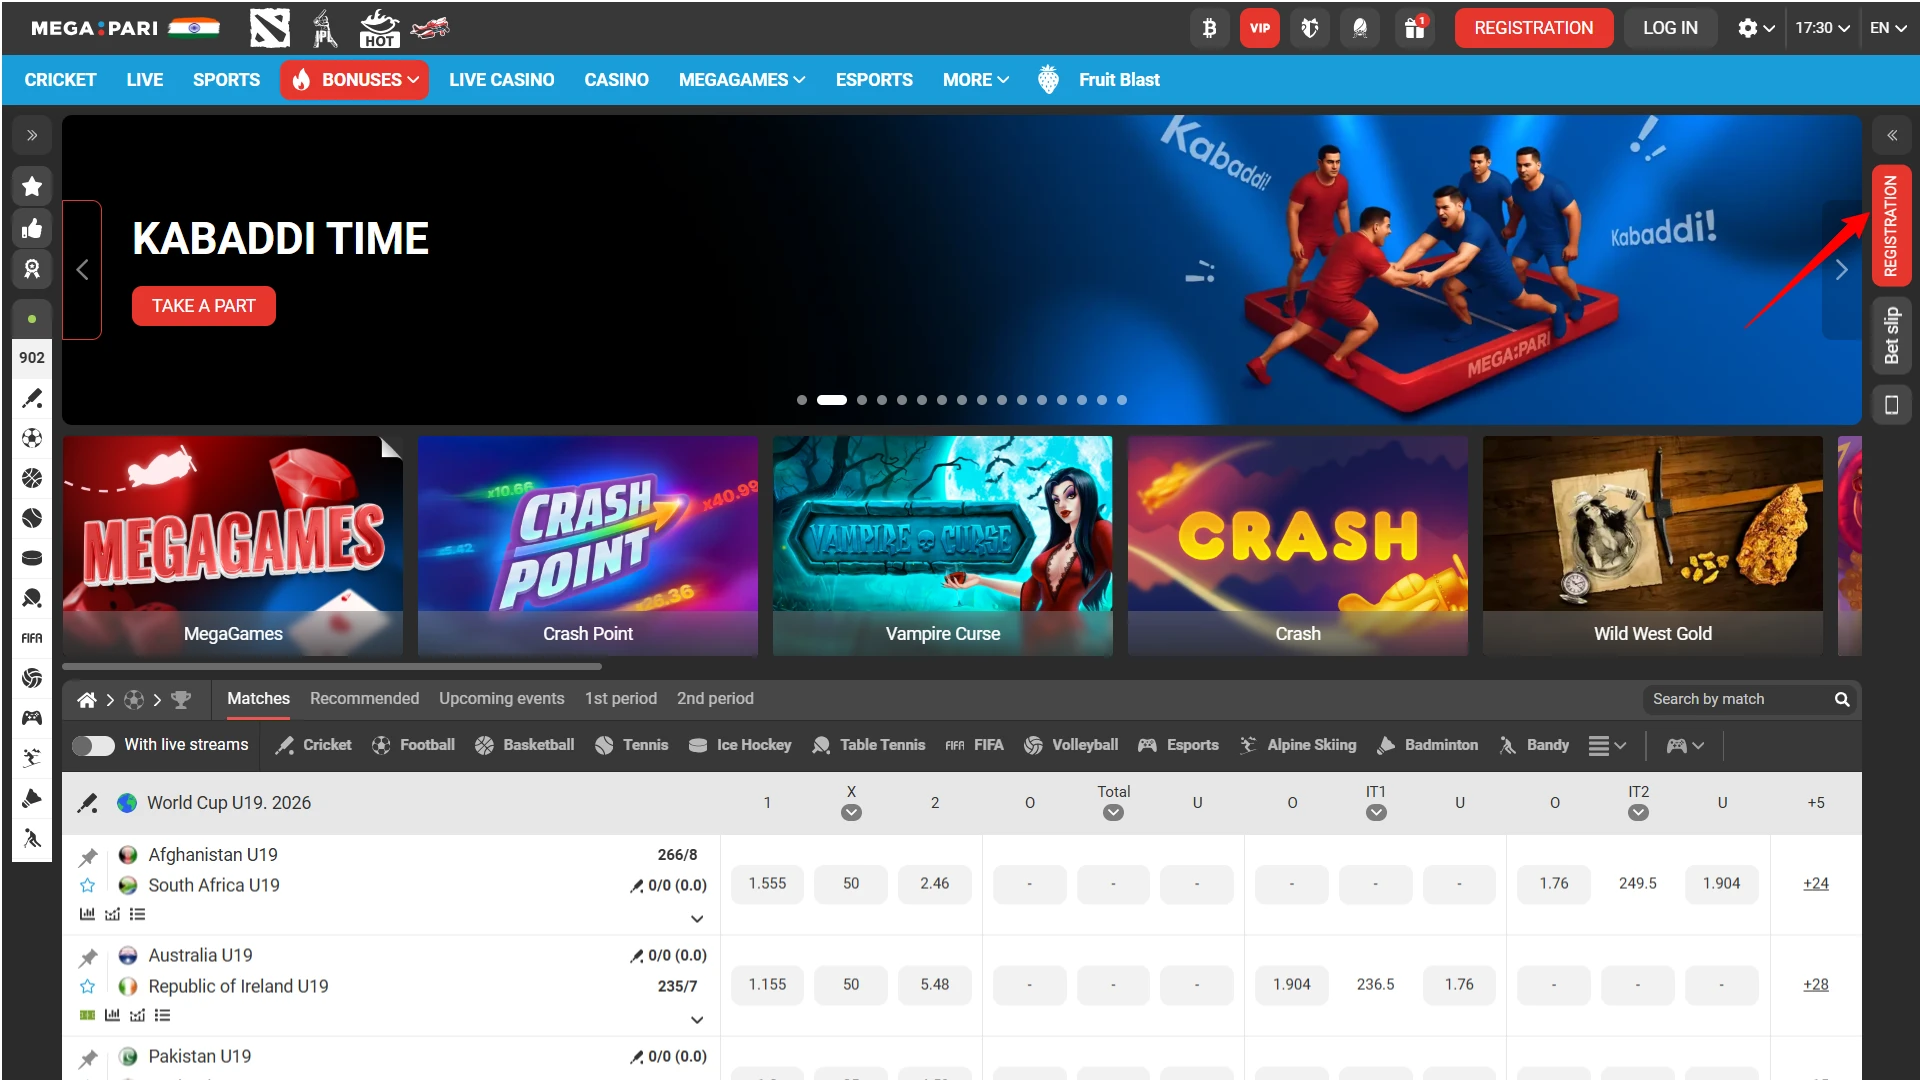1920x1080 pixels.
Task: Open the LIVE CASINO menu item
Action: (x=501, y=80)
